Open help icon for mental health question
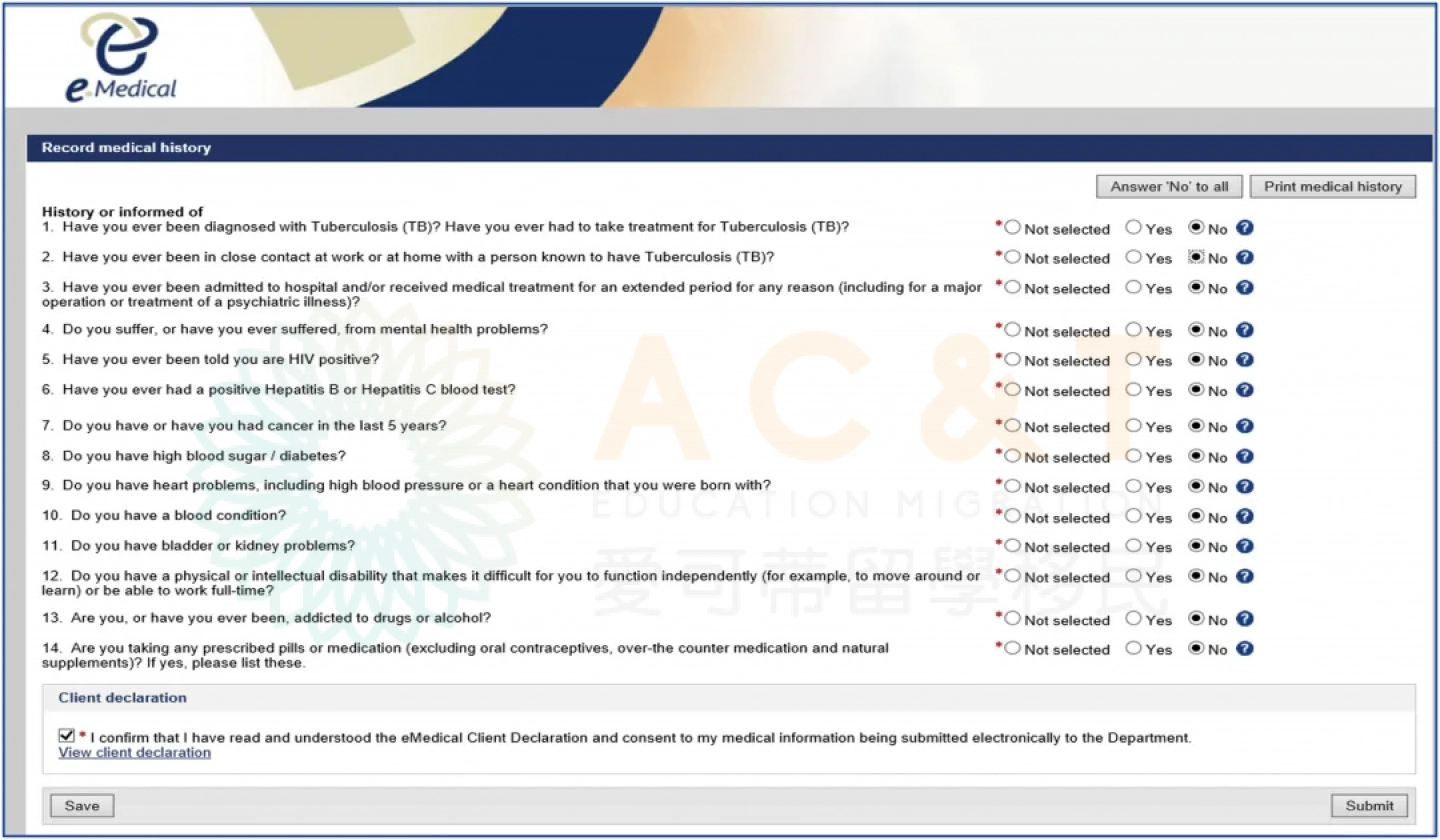The width and height of the screenshot is (1440, 840). 1244,330
